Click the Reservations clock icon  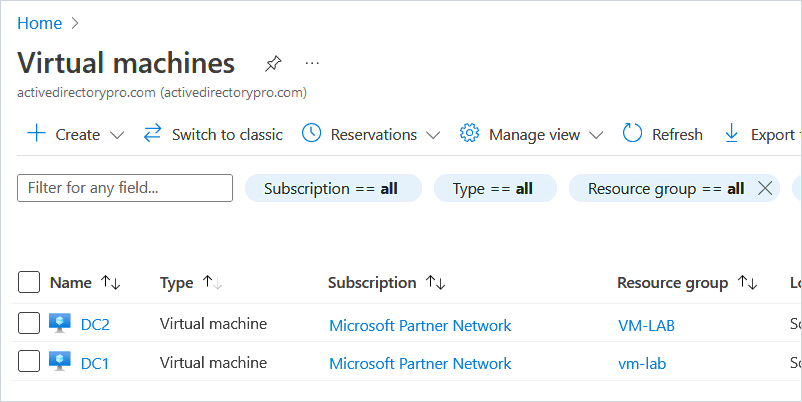pyautogui.click(x=311, y=133)
